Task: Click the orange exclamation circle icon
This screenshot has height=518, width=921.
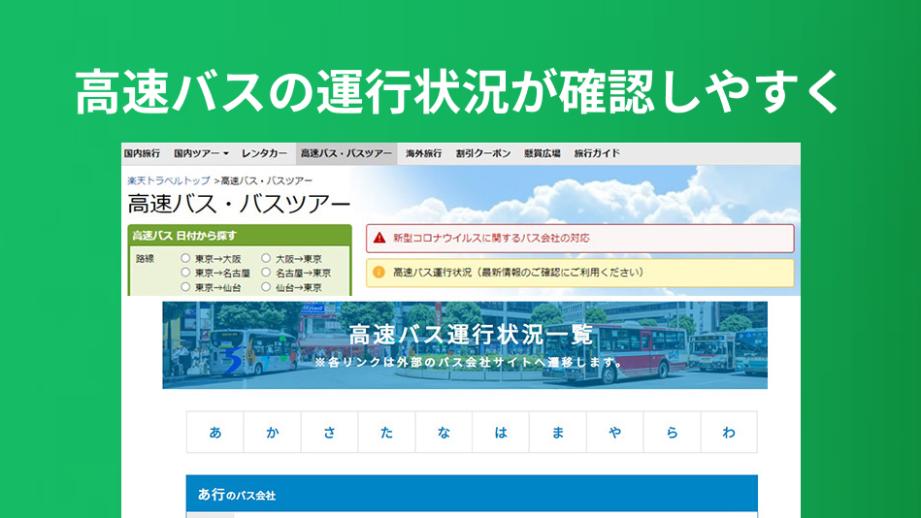Action: [380, 272]
